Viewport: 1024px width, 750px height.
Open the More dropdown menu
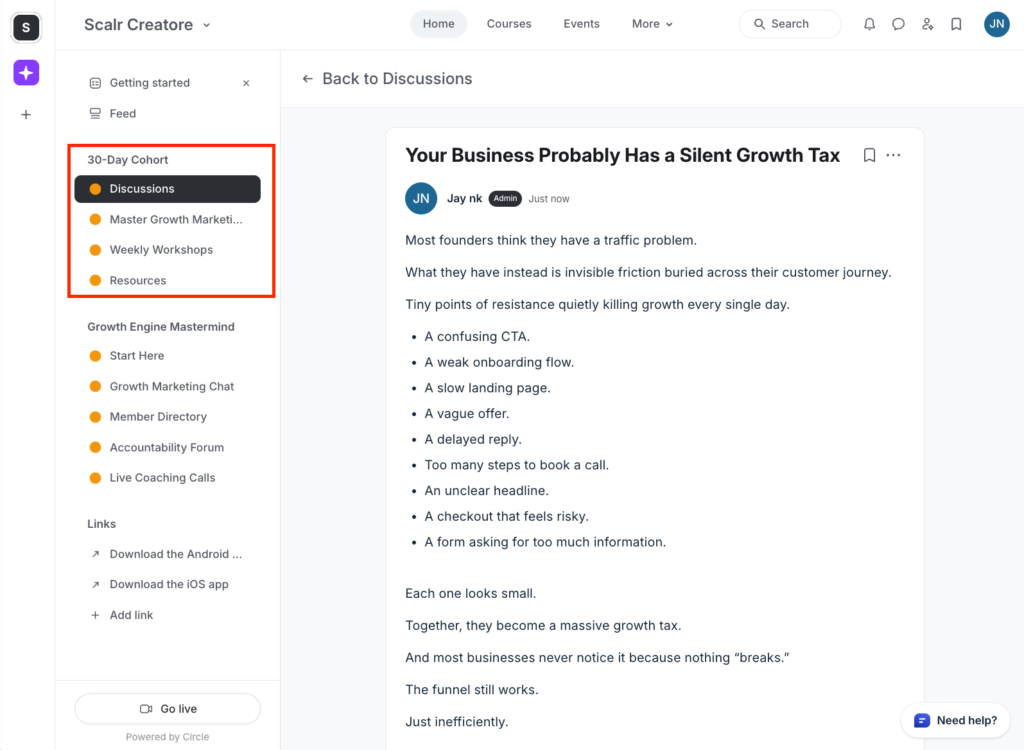coord(652,24)
